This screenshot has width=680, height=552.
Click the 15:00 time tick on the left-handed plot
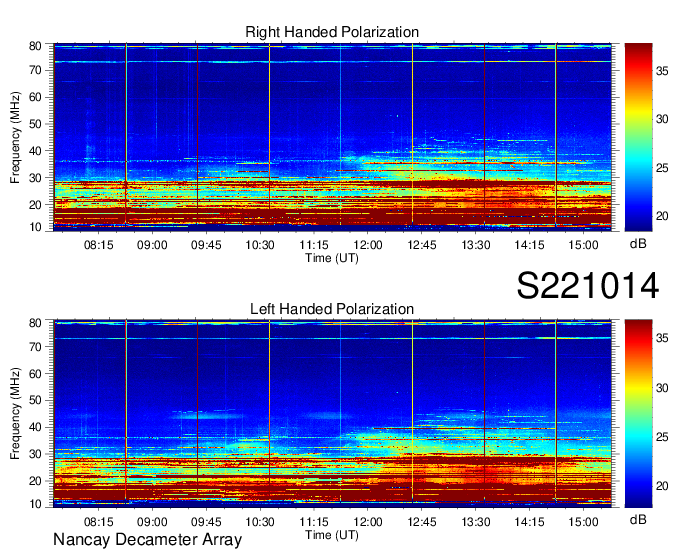(583, 522)
